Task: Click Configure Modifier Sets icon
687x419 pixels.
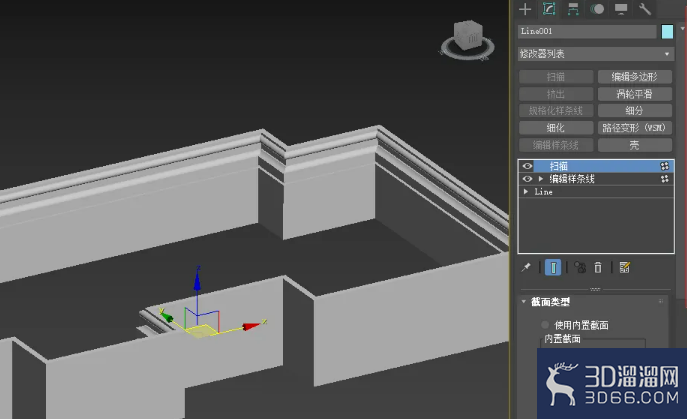Action: [x=625, y=267]
